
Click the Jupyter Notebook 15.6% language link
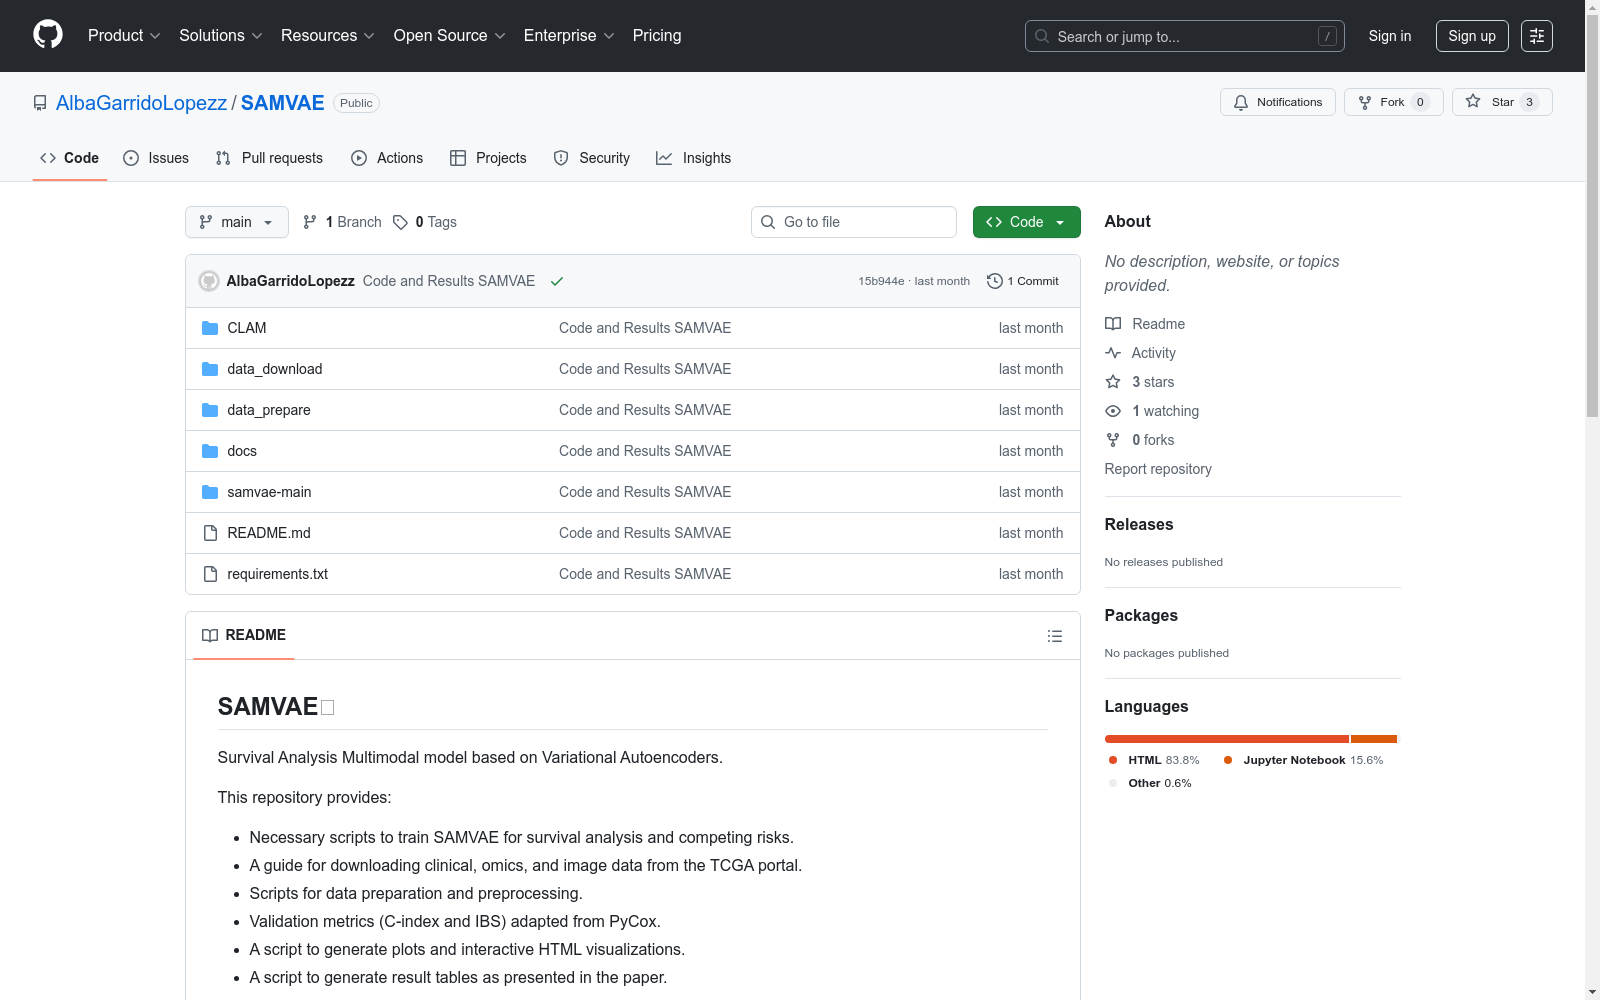[1304, 760]
